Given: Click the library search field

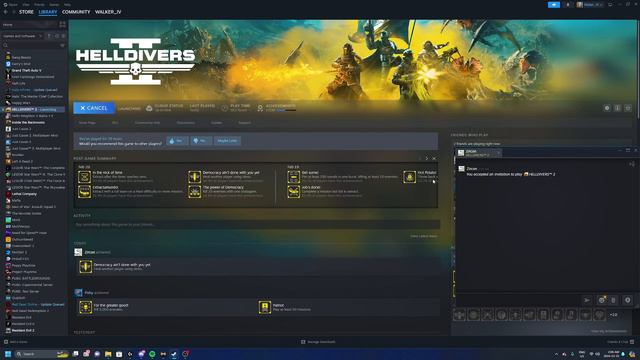Looking at the screenshot, I should coord(31,45).
